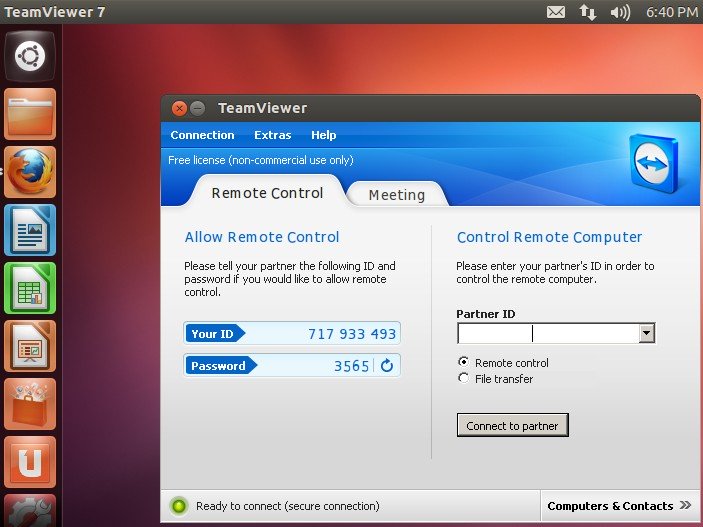Open LibreOffice Writer from the launcher
This screenshot has height=527, width=703.
30,230
